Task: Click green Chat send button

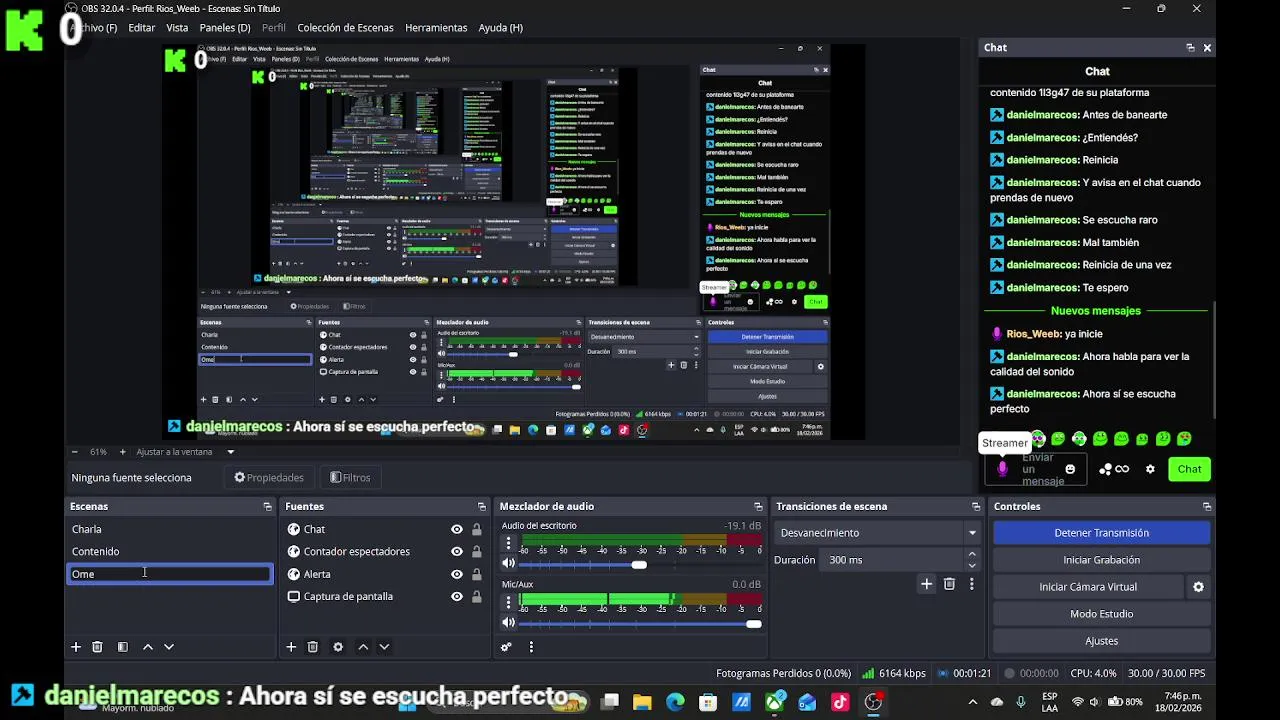Action: [1189, 469]
